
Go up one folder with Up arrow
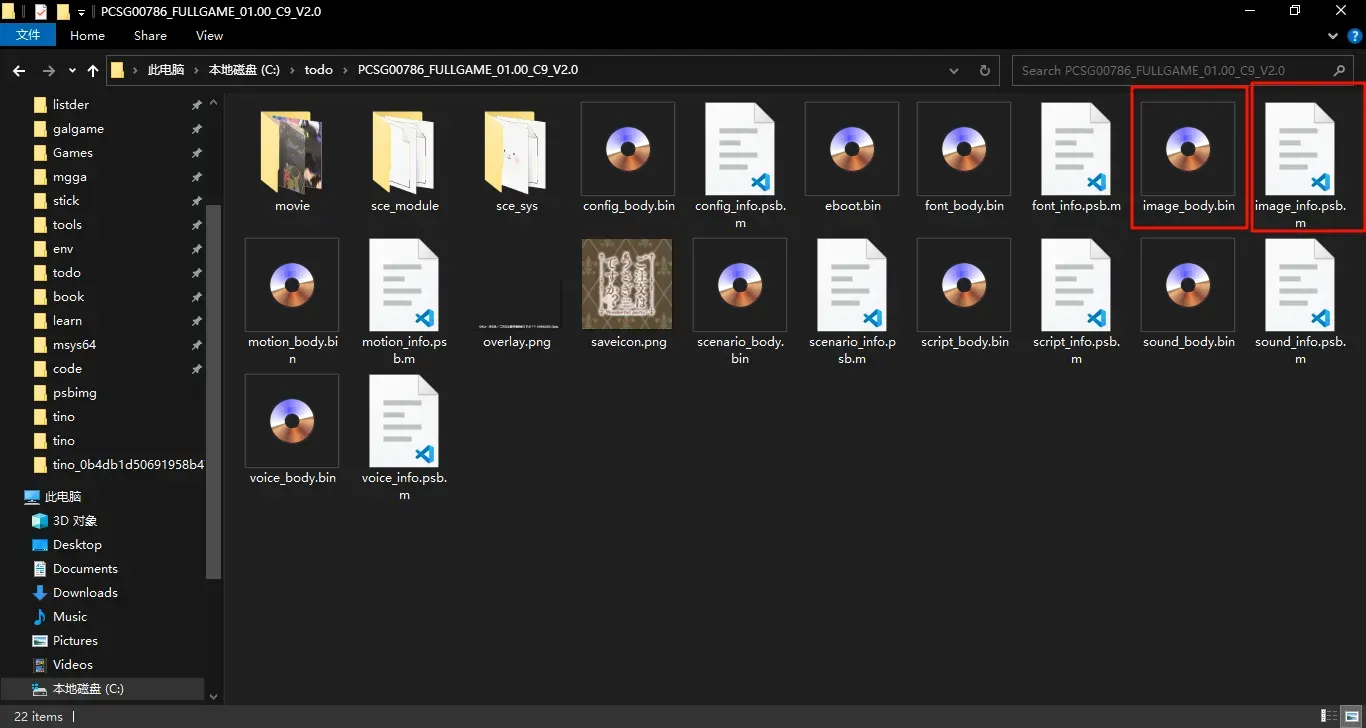(93, 71)
